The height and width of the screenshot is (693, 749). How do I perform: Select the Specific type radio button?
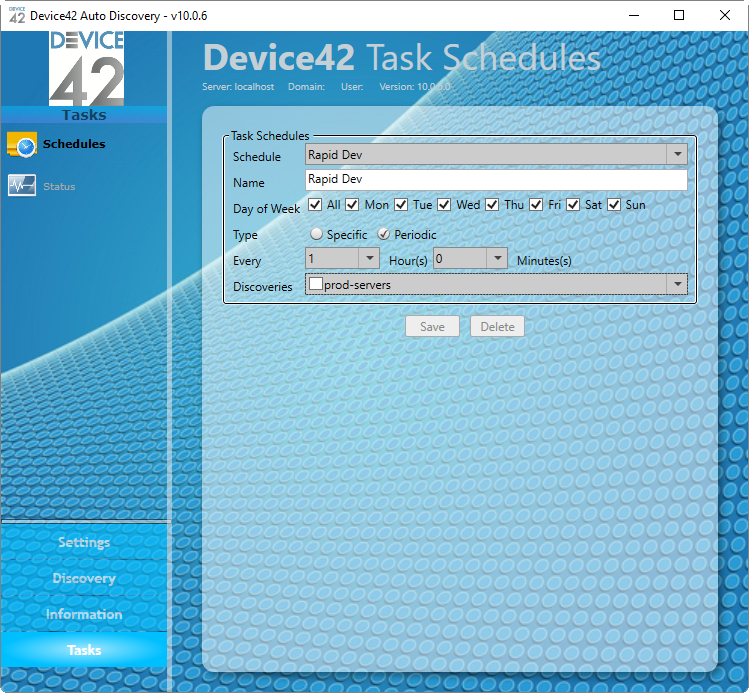point(316,234)
